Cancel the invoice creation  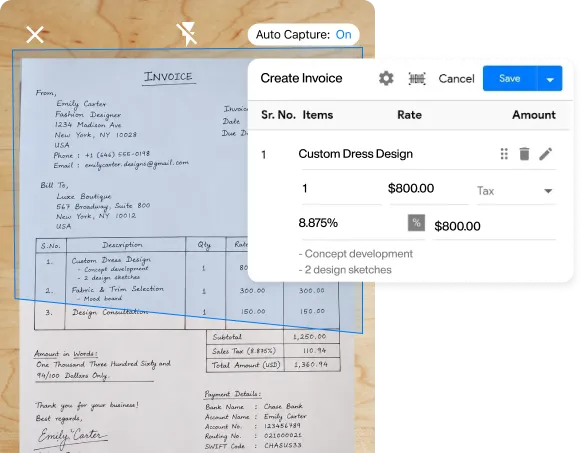click(x=456, y=78)
